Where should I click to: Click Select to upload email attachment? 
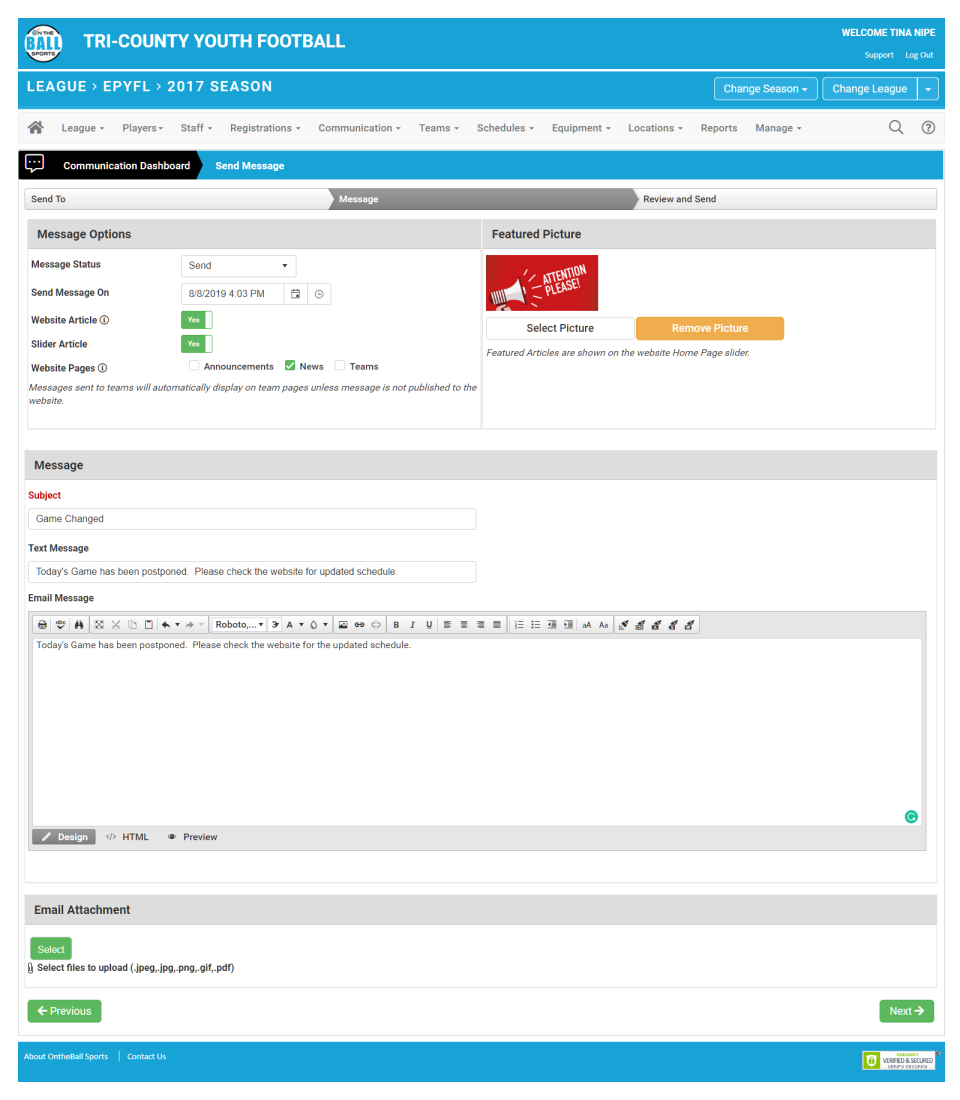(x=51, y=948)
